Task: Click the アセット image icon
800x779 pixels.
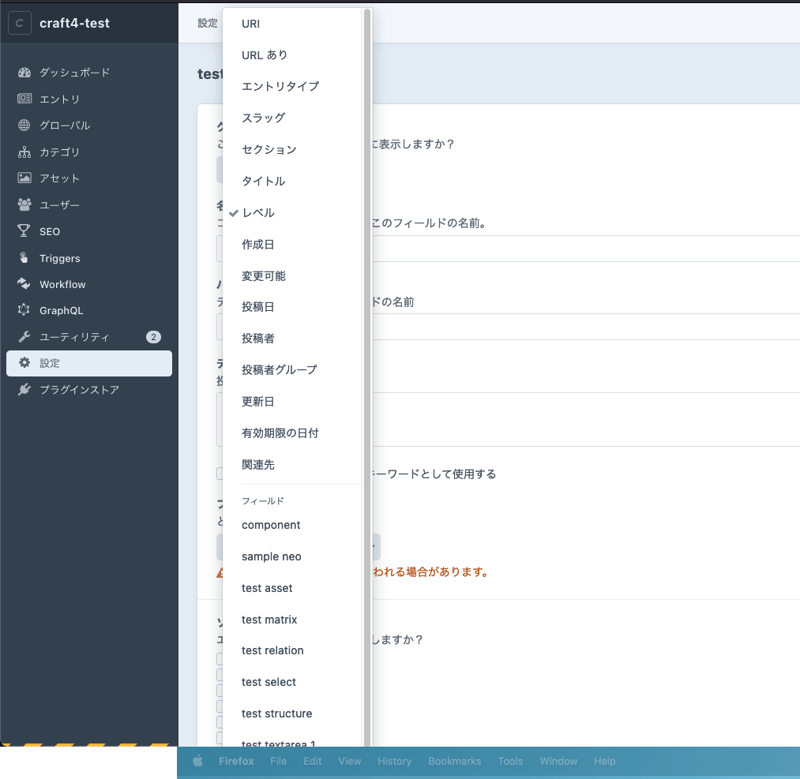Action: [24, 178]
